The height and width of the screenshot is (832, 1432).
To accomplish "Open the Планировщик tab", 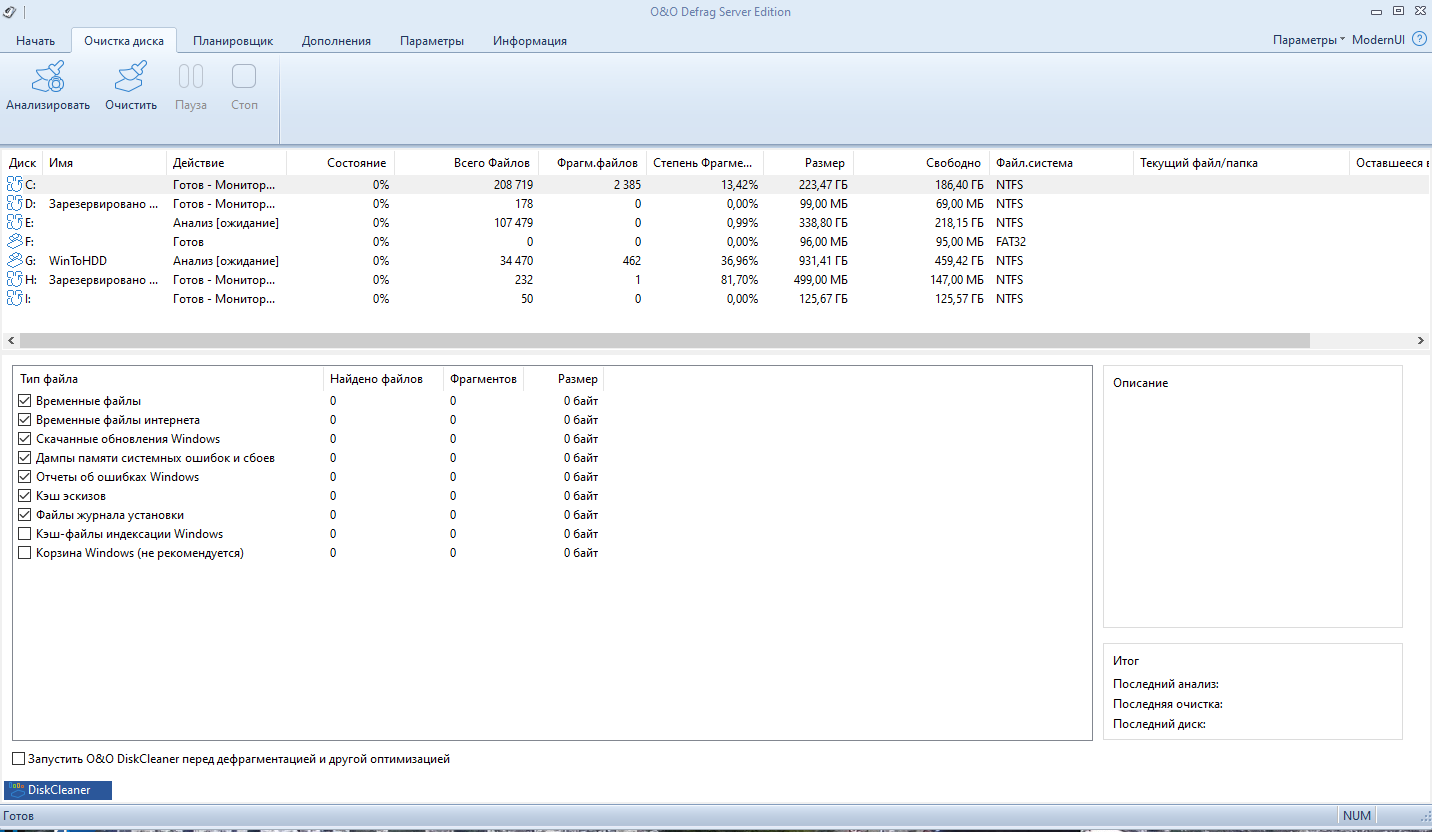I will click(233, 41).
